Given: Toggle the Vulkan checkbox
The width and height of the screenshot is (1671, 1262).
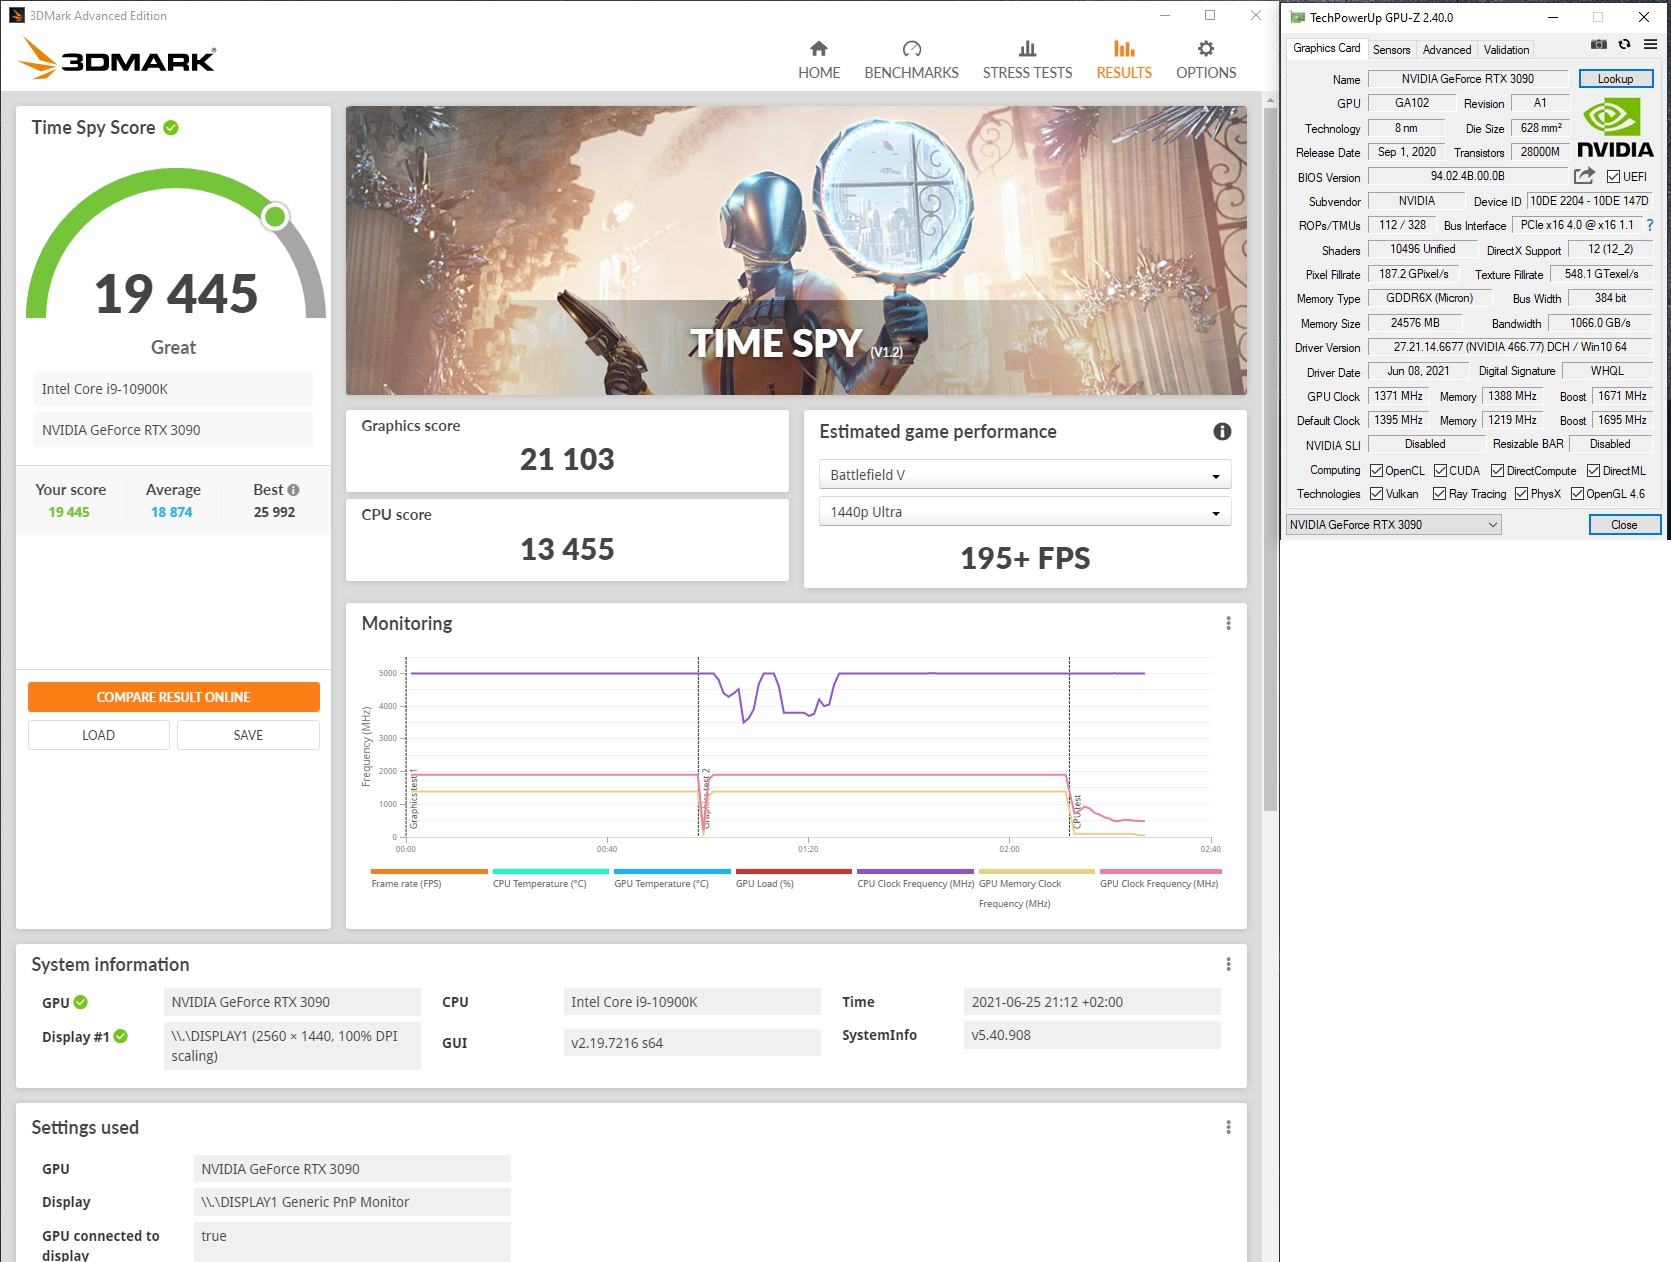Looking at the screenshot, I should 1376,493.
